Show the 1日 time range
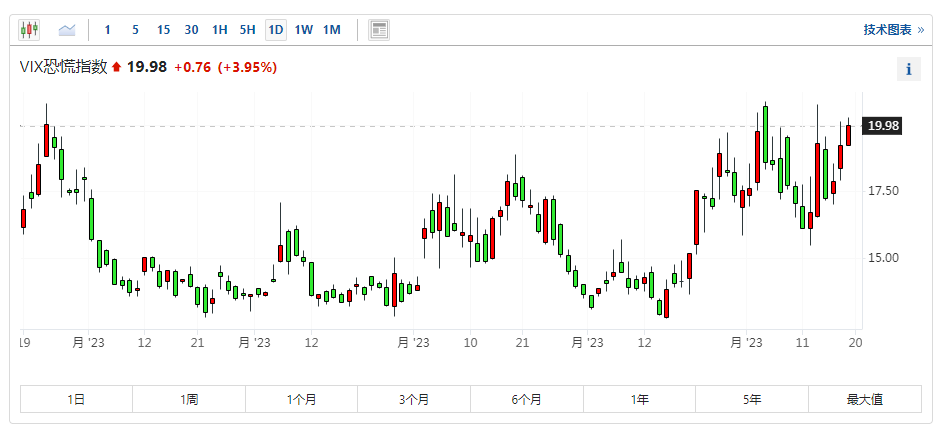The width and height of the screenshot is (937, 431). tap(77, 399)
